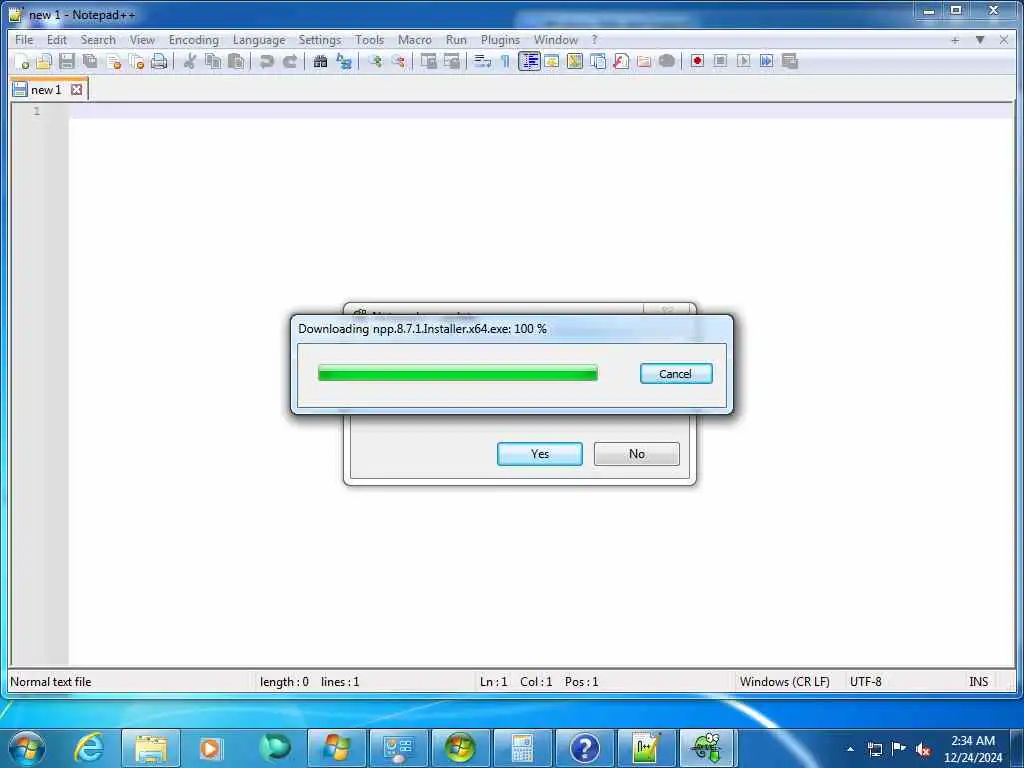The width and height of the screenshot is (1024, 768).
Task: Cancel the installer download
Action: pos(676,374)
